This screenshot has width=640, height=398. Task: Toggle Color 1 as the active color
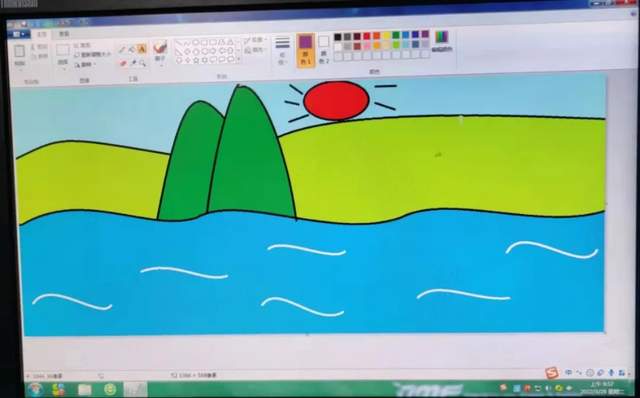[305, 50]
